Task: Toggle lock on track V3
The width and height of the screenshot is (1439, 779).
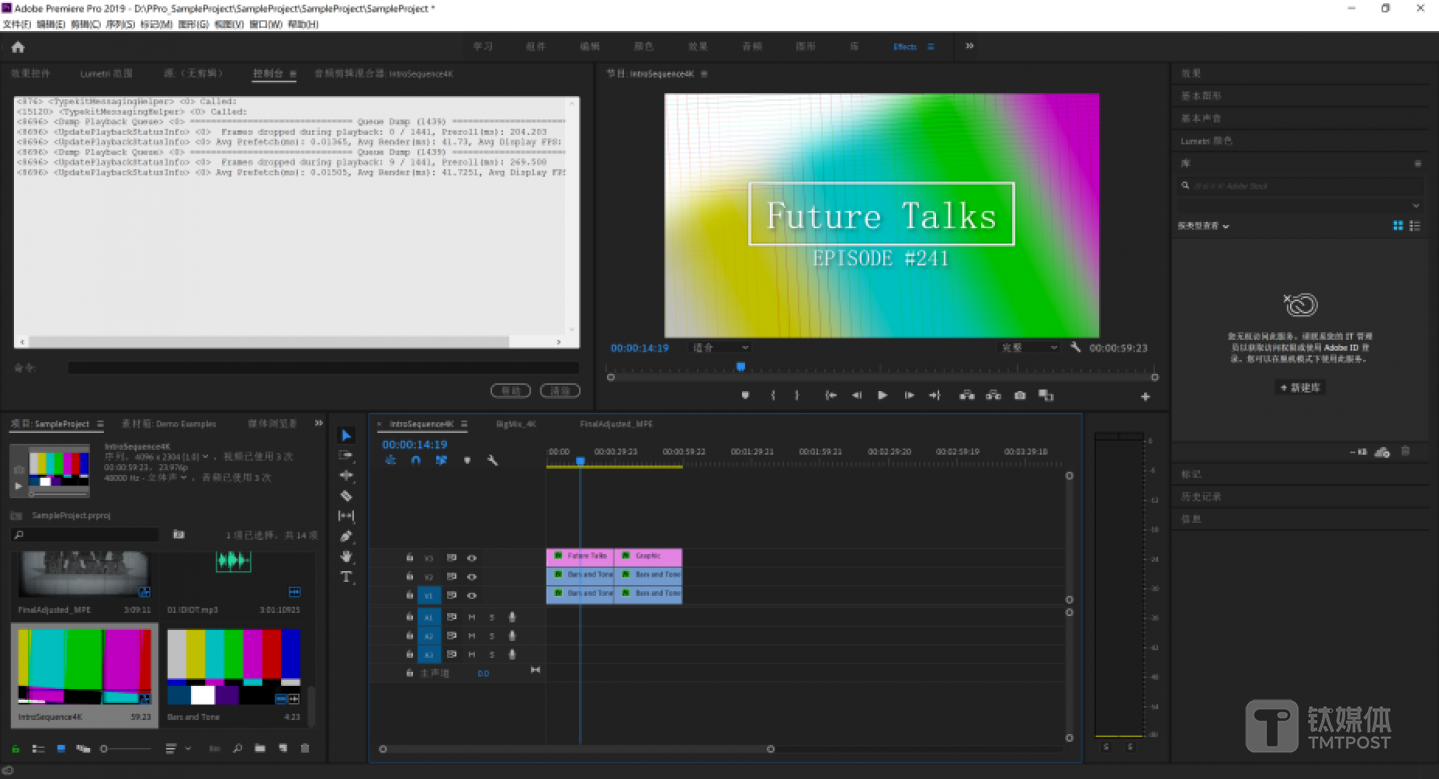Action: click(x=409, y=558)
